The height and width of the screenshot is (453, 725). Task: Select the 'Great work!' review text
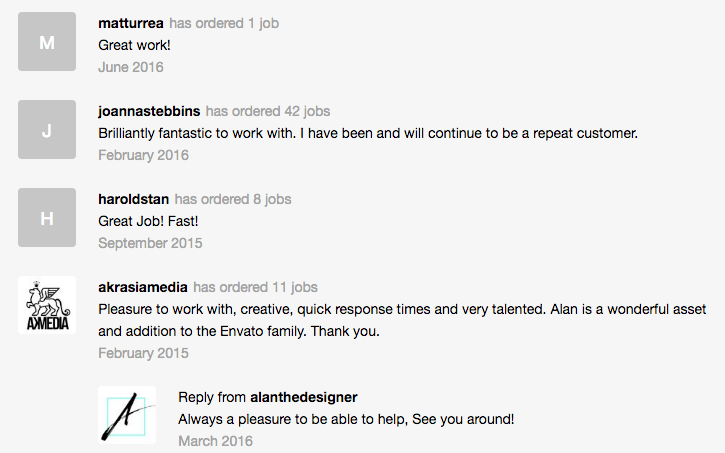pyautogui.click(x=134, y=45)
